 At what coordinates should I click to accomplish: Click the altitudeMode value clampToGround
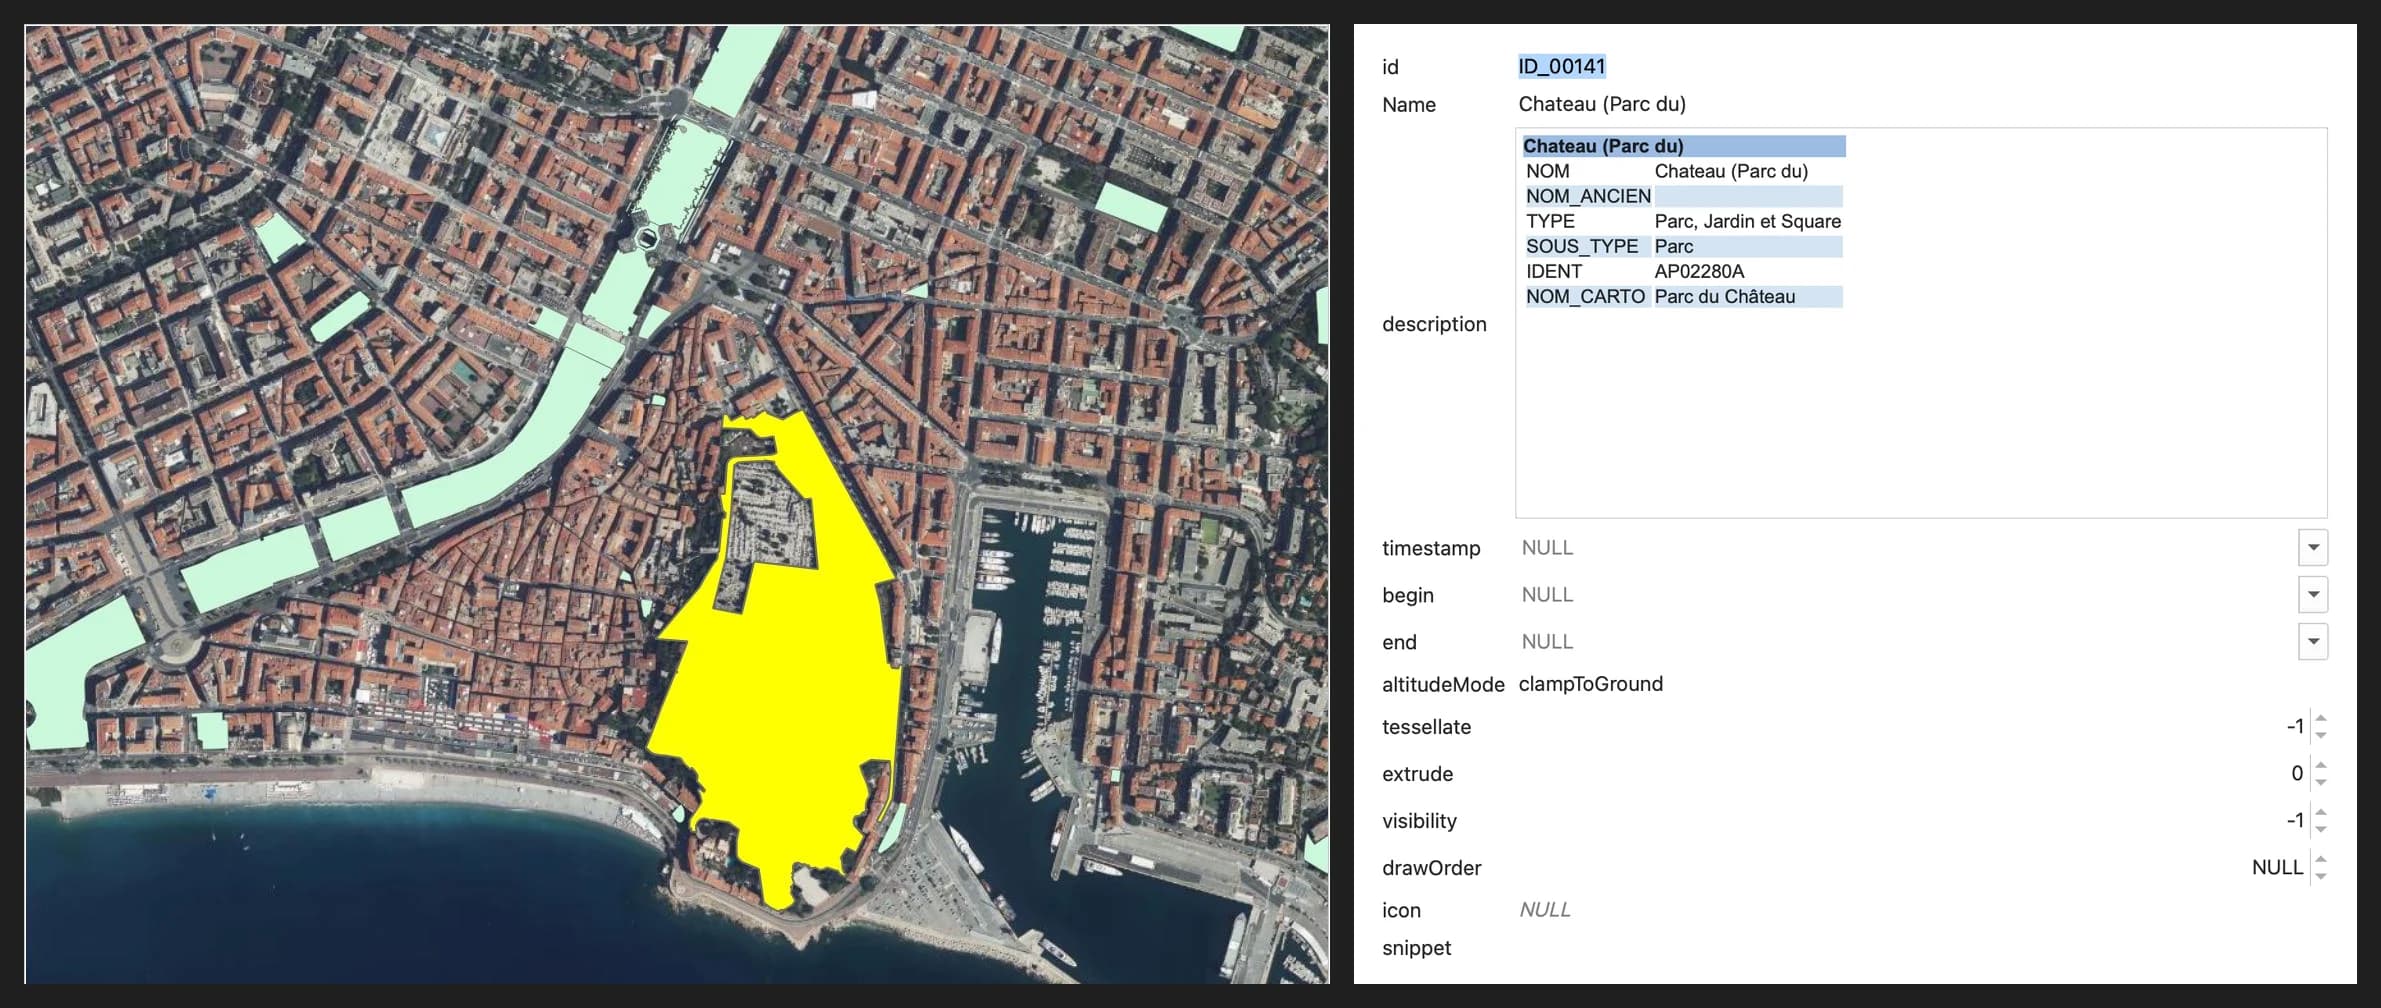point(1590,684)
